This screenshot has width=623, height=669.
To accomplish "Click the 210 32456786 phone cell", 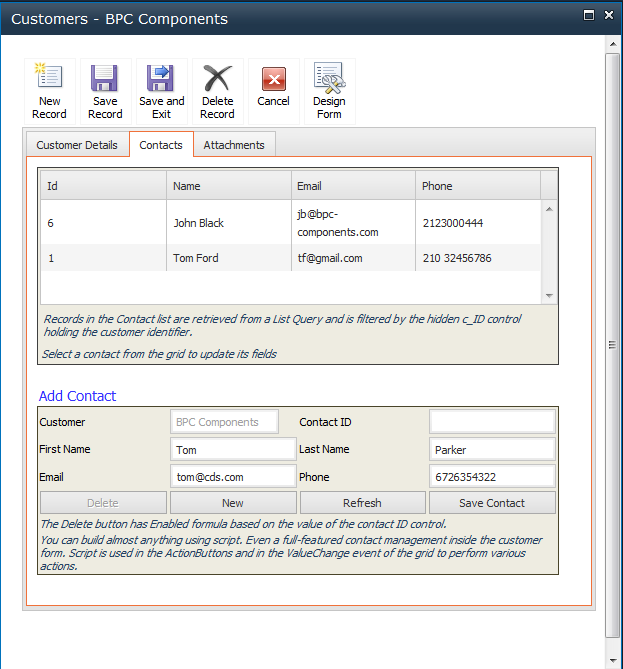I will pyautogui.click(x=478, y=258).
